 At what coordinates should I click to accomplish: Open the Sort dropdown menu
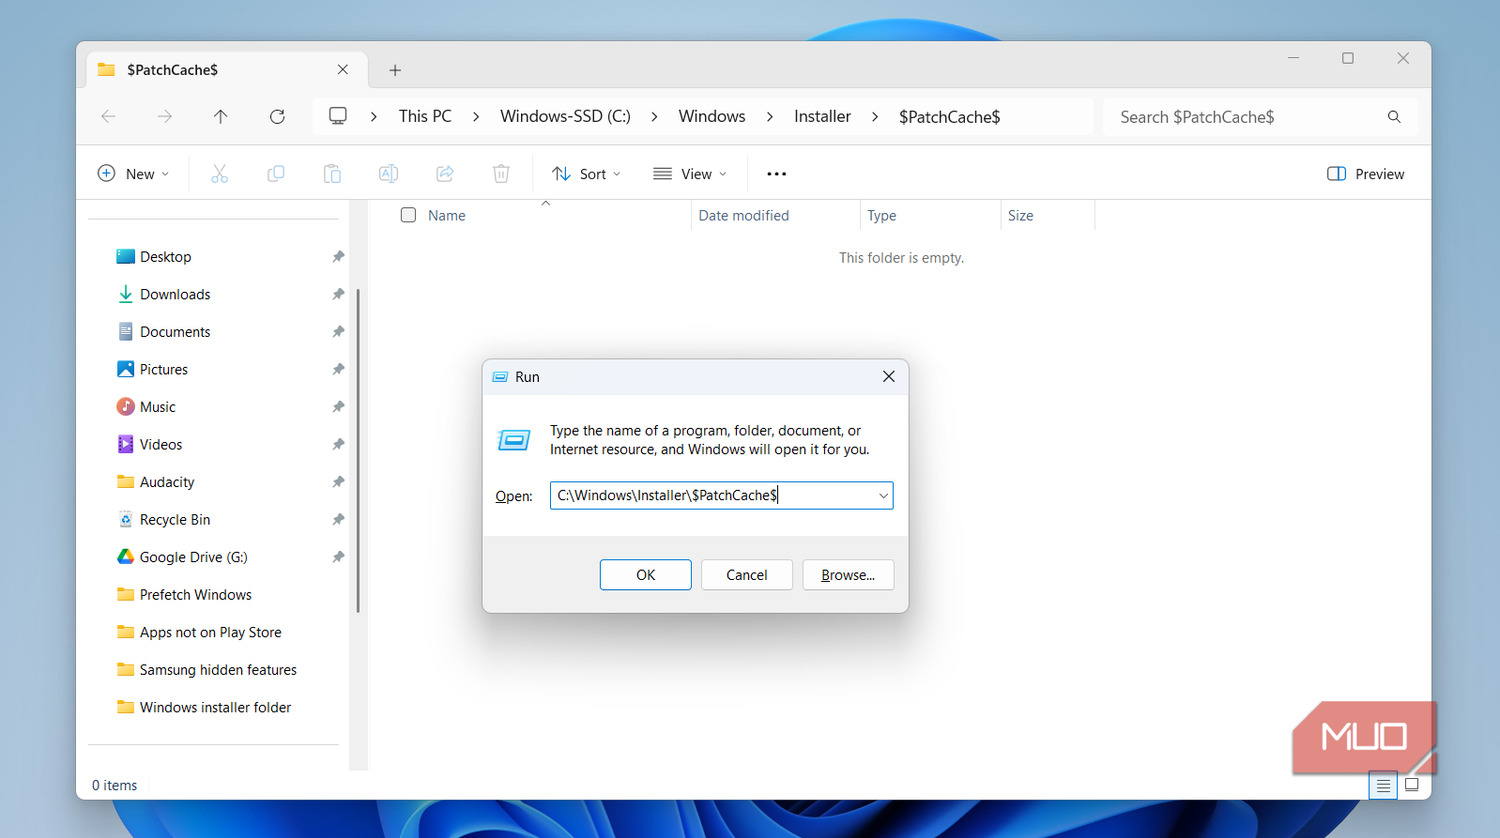pos(587,174)
